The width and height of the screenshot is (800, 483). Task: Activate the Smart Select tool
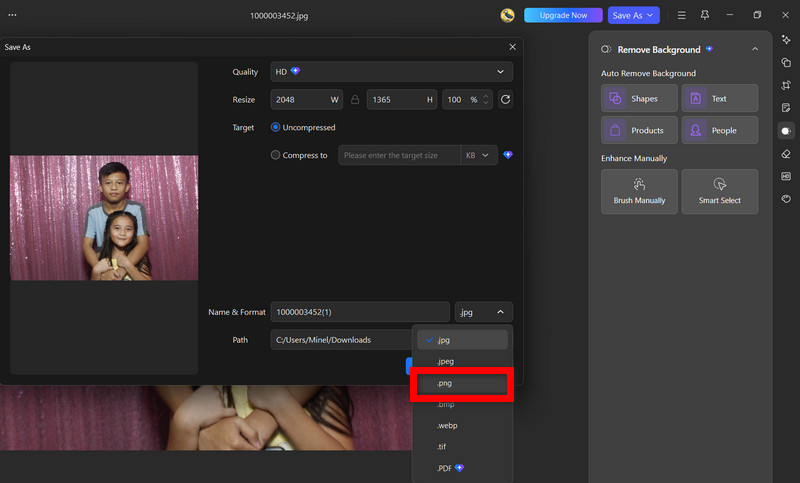coord(719,192)
